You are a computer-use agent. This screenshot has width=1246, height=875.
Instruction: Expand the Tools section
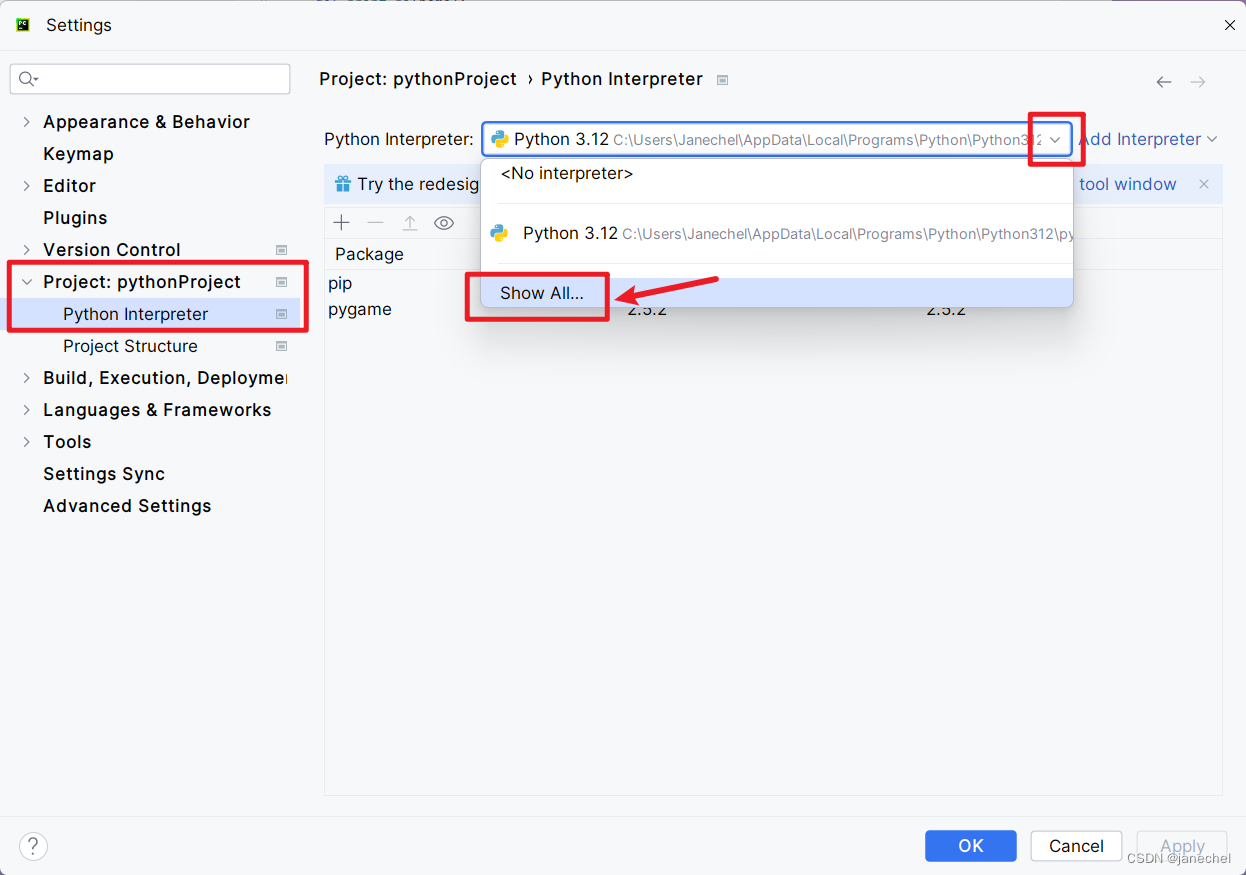[x=27, y=442]
